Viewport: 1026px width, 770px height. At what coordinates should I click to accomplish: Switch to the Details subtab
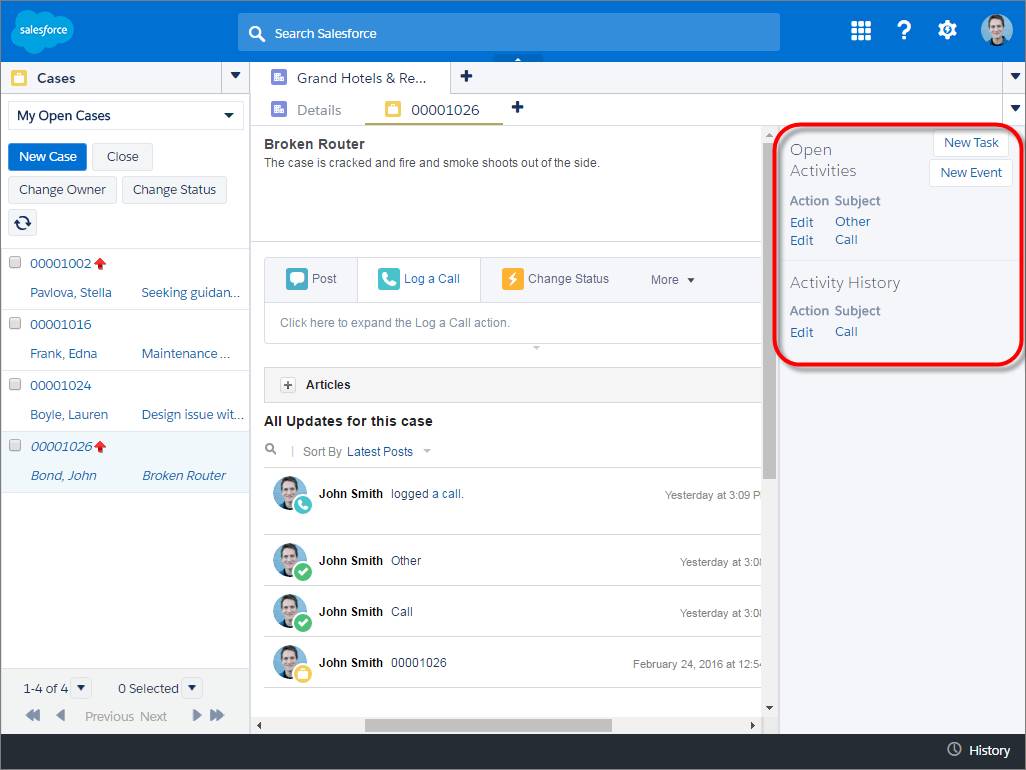click(307, 110)
